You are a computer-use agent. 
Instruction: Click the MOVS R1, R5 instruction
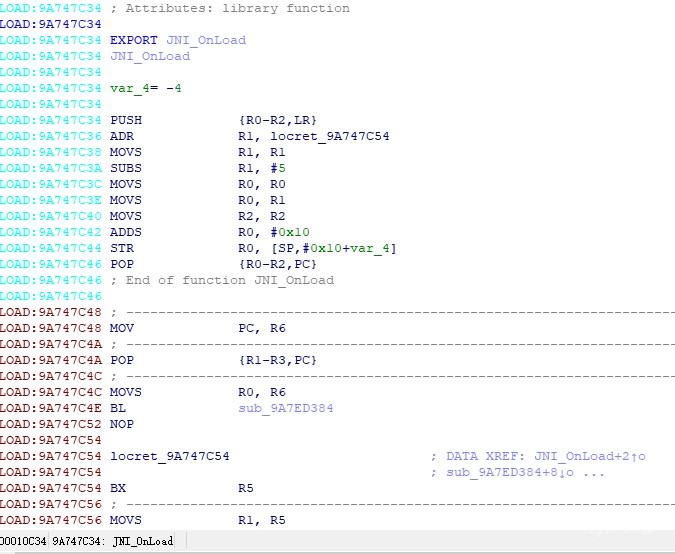coord(198,520)
